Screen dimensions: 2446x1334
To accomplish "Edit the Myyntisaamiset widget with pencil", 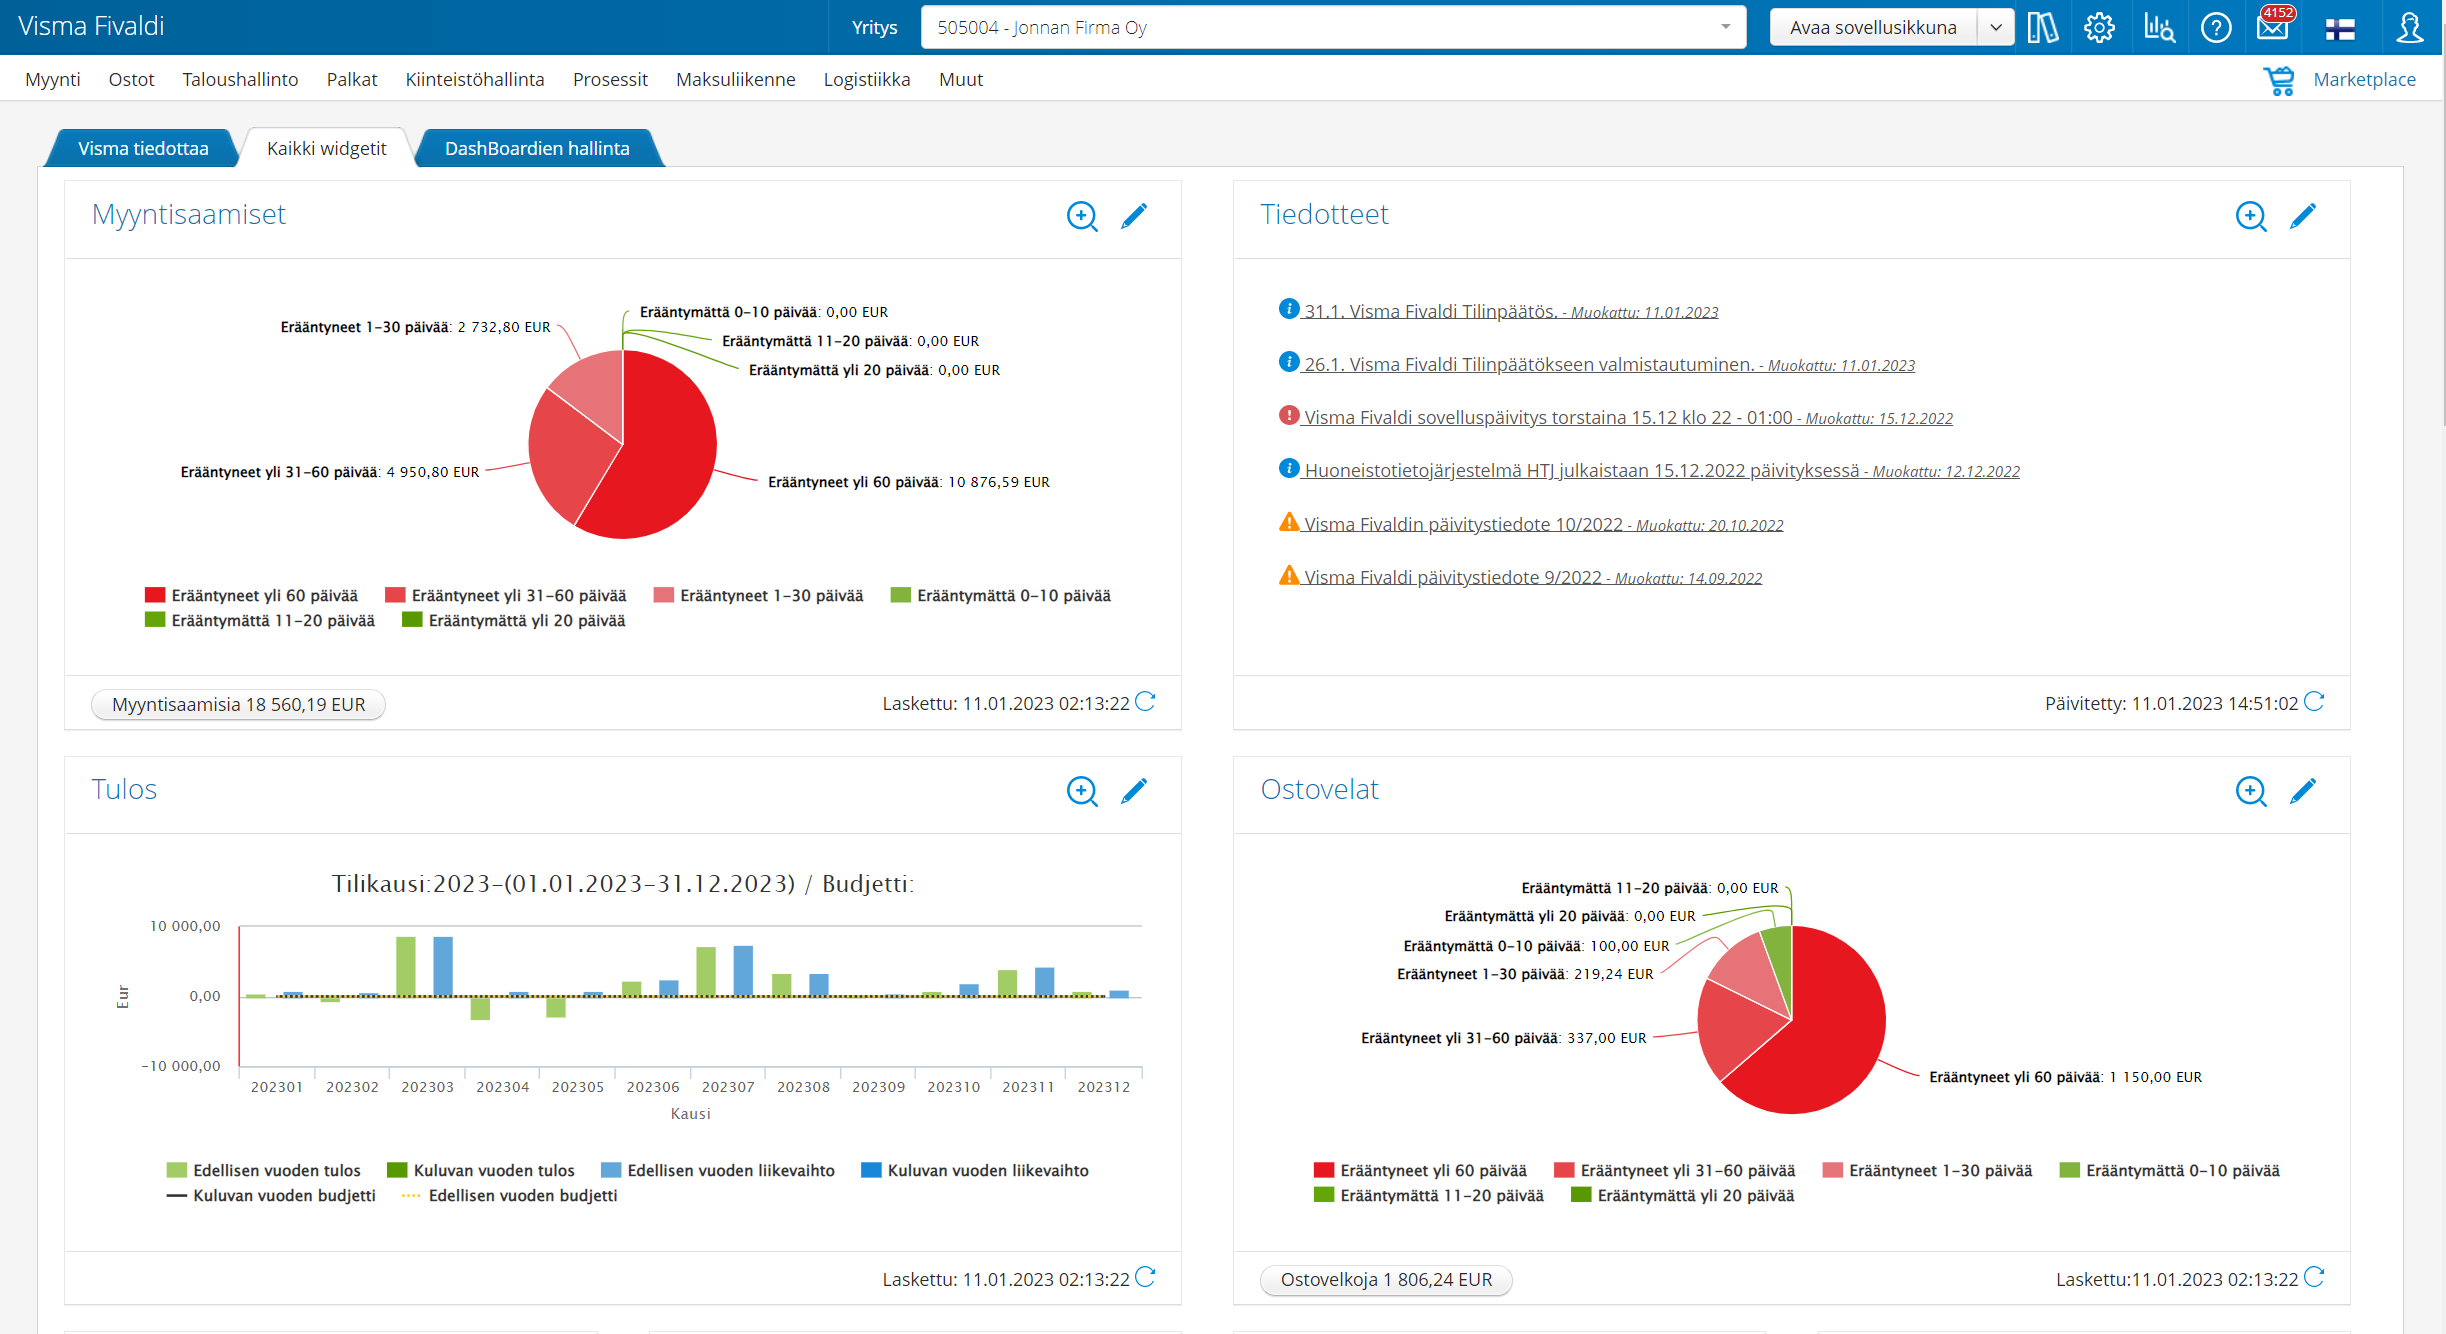I will point(1134,216).
